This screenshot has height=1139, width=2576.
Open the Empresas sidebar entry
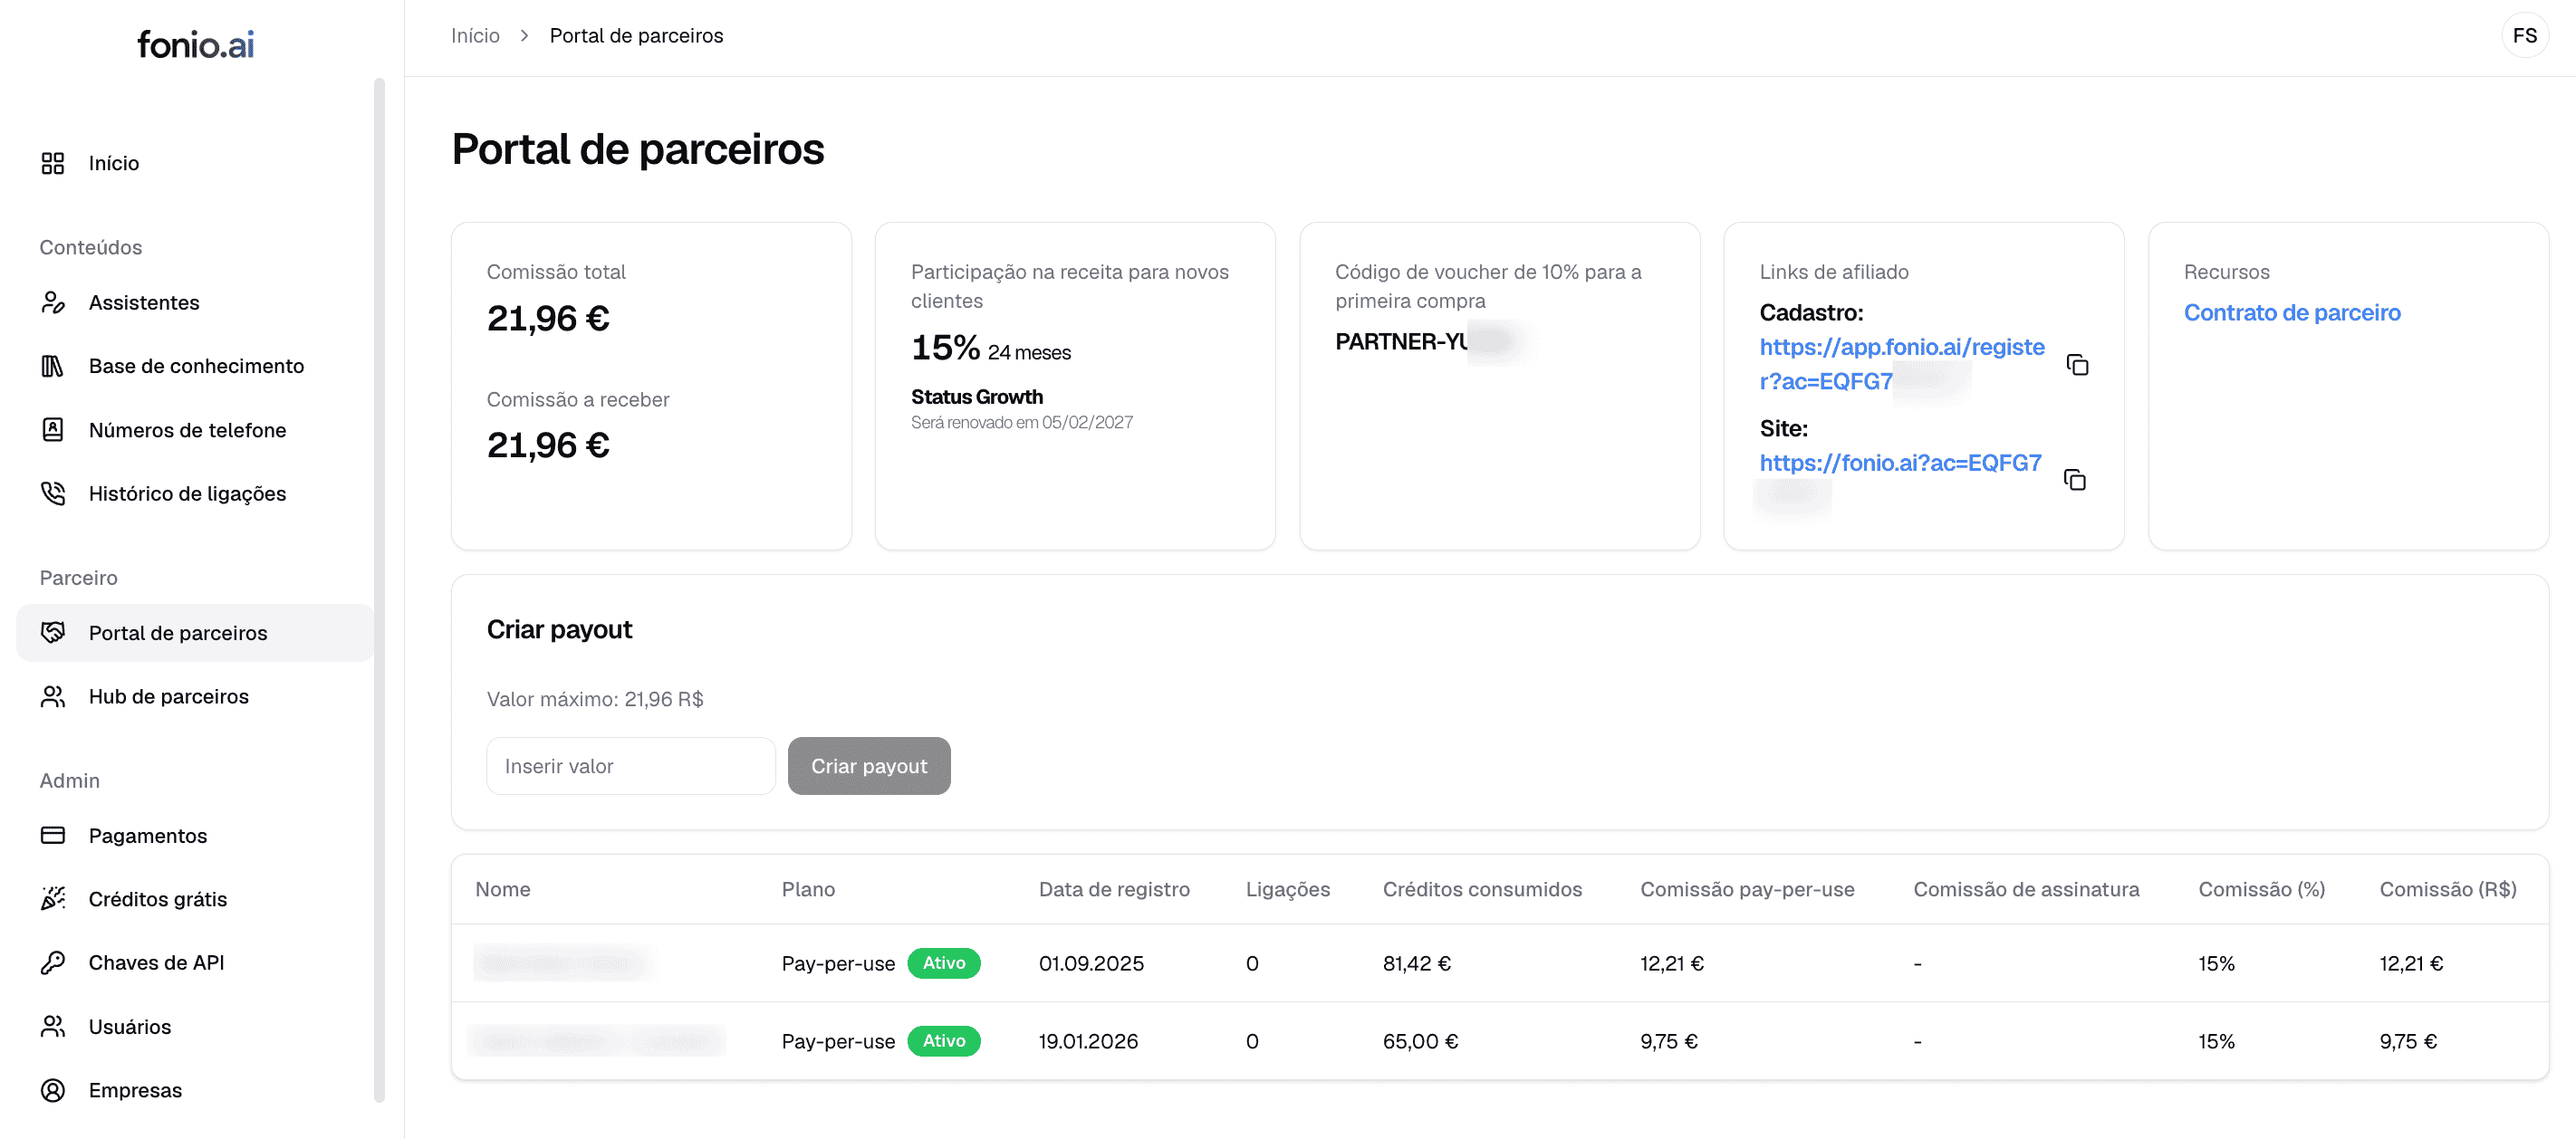[x=135, y=1090]
